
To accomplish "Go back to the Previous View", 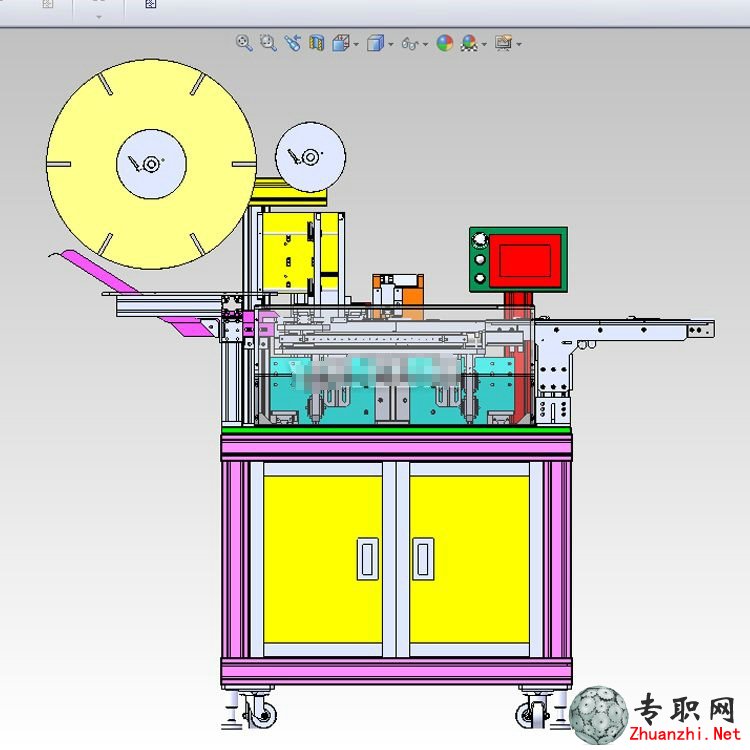I will [x=292, y=43].
